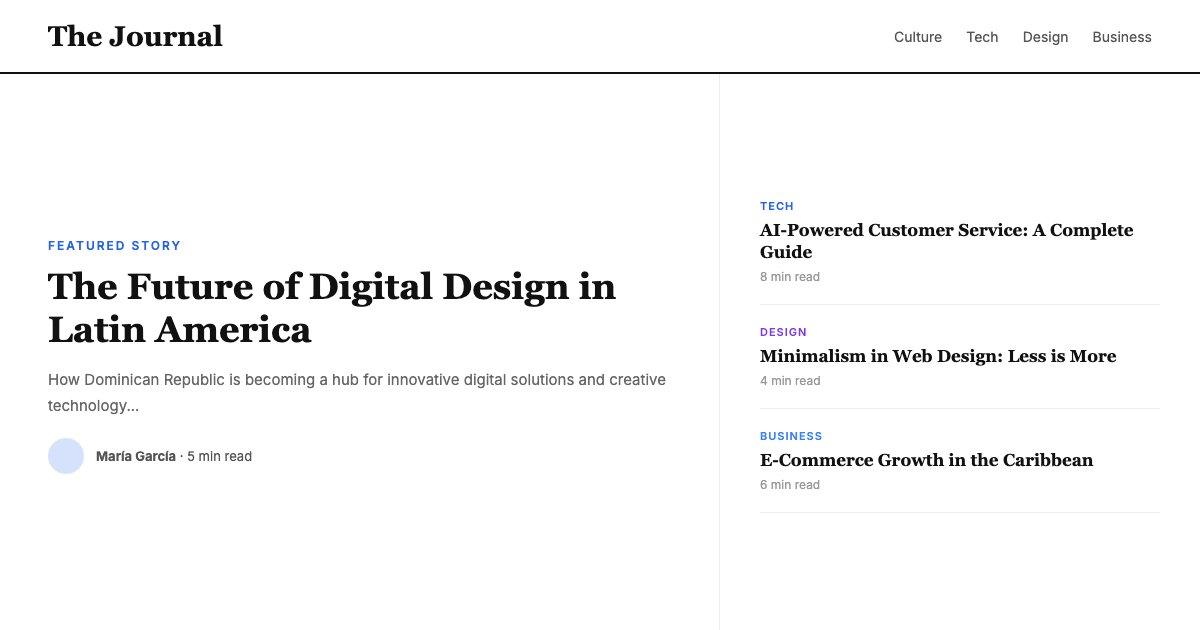Open the Business section in navigation

pos(1122,37)
